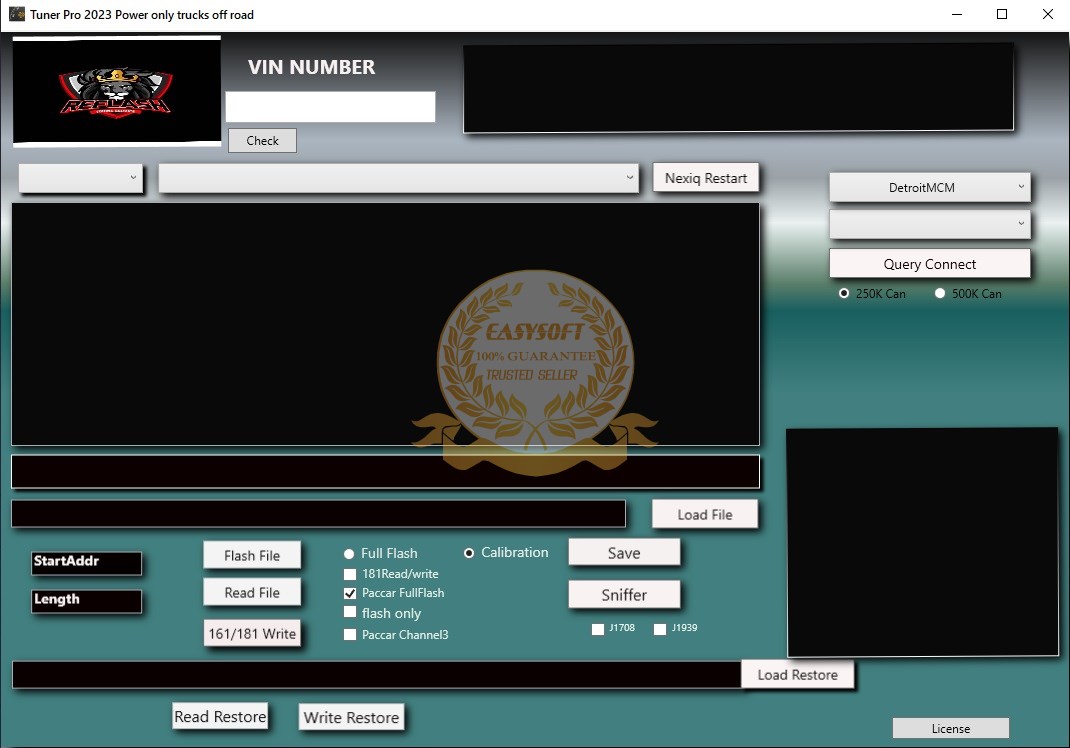Expand the wide empty dropdown beside Nexiq Restart
The width and height of the screenshot is (1070, 748).
coord(399,178)
